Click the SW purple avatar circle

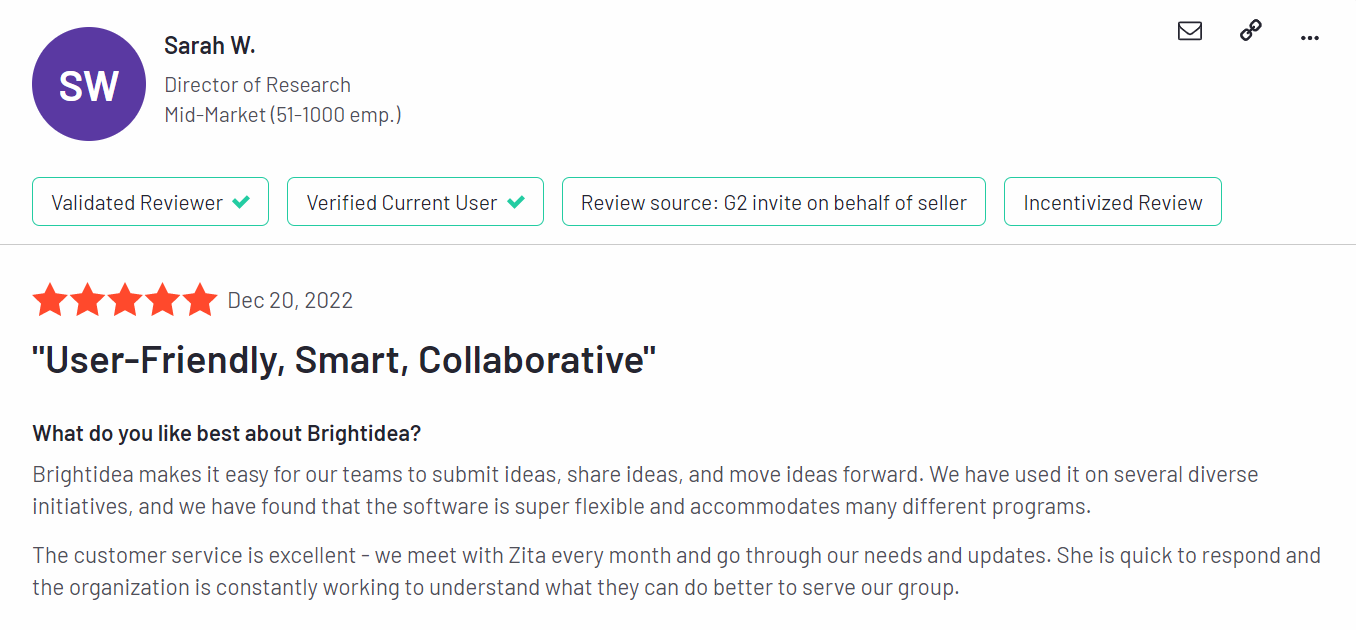[x=89, y=84]
